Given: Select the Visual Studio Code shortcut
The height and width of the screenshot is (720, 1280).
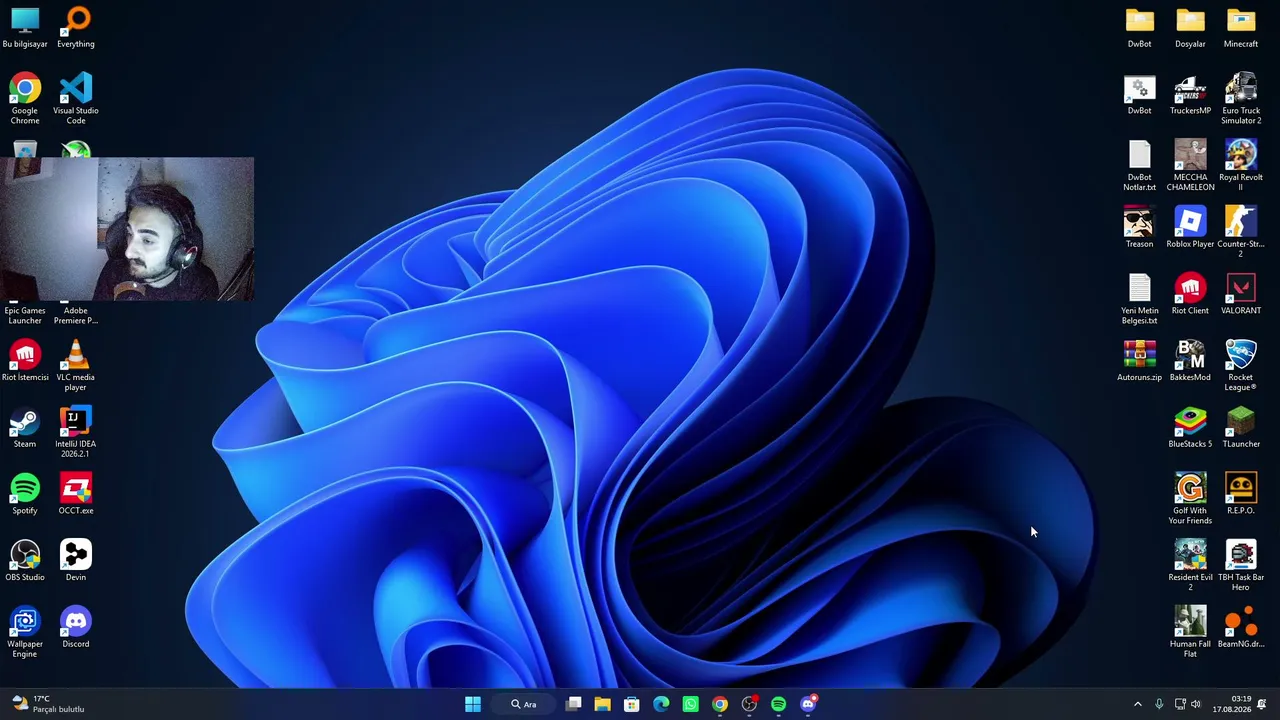Looking at the screenshot, I should click(76, 99).
